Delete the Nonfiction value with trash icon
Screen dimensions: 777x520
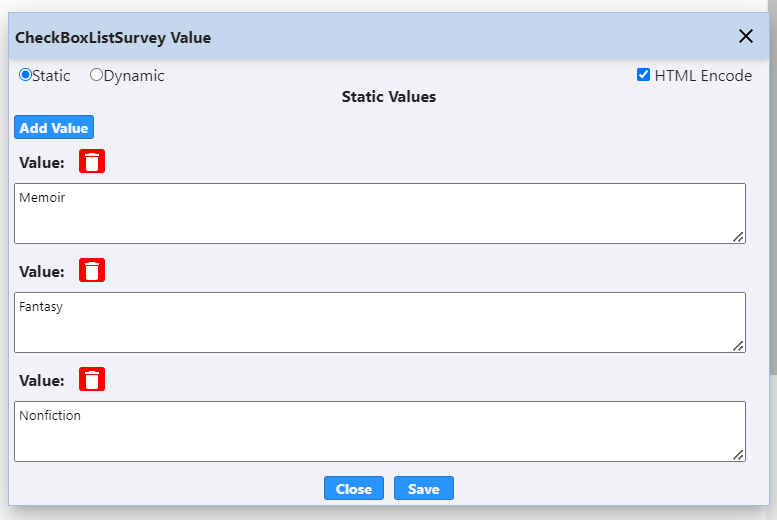pyautogui.click(x=92, y=379)
